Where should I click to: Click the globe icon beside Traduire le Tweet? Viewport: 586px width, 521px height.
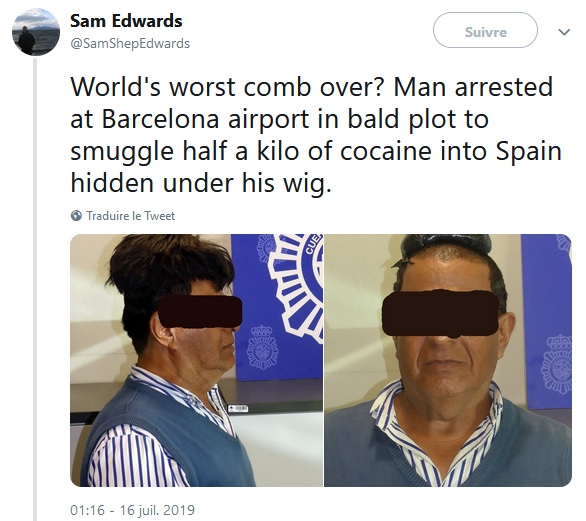point(76,216)
